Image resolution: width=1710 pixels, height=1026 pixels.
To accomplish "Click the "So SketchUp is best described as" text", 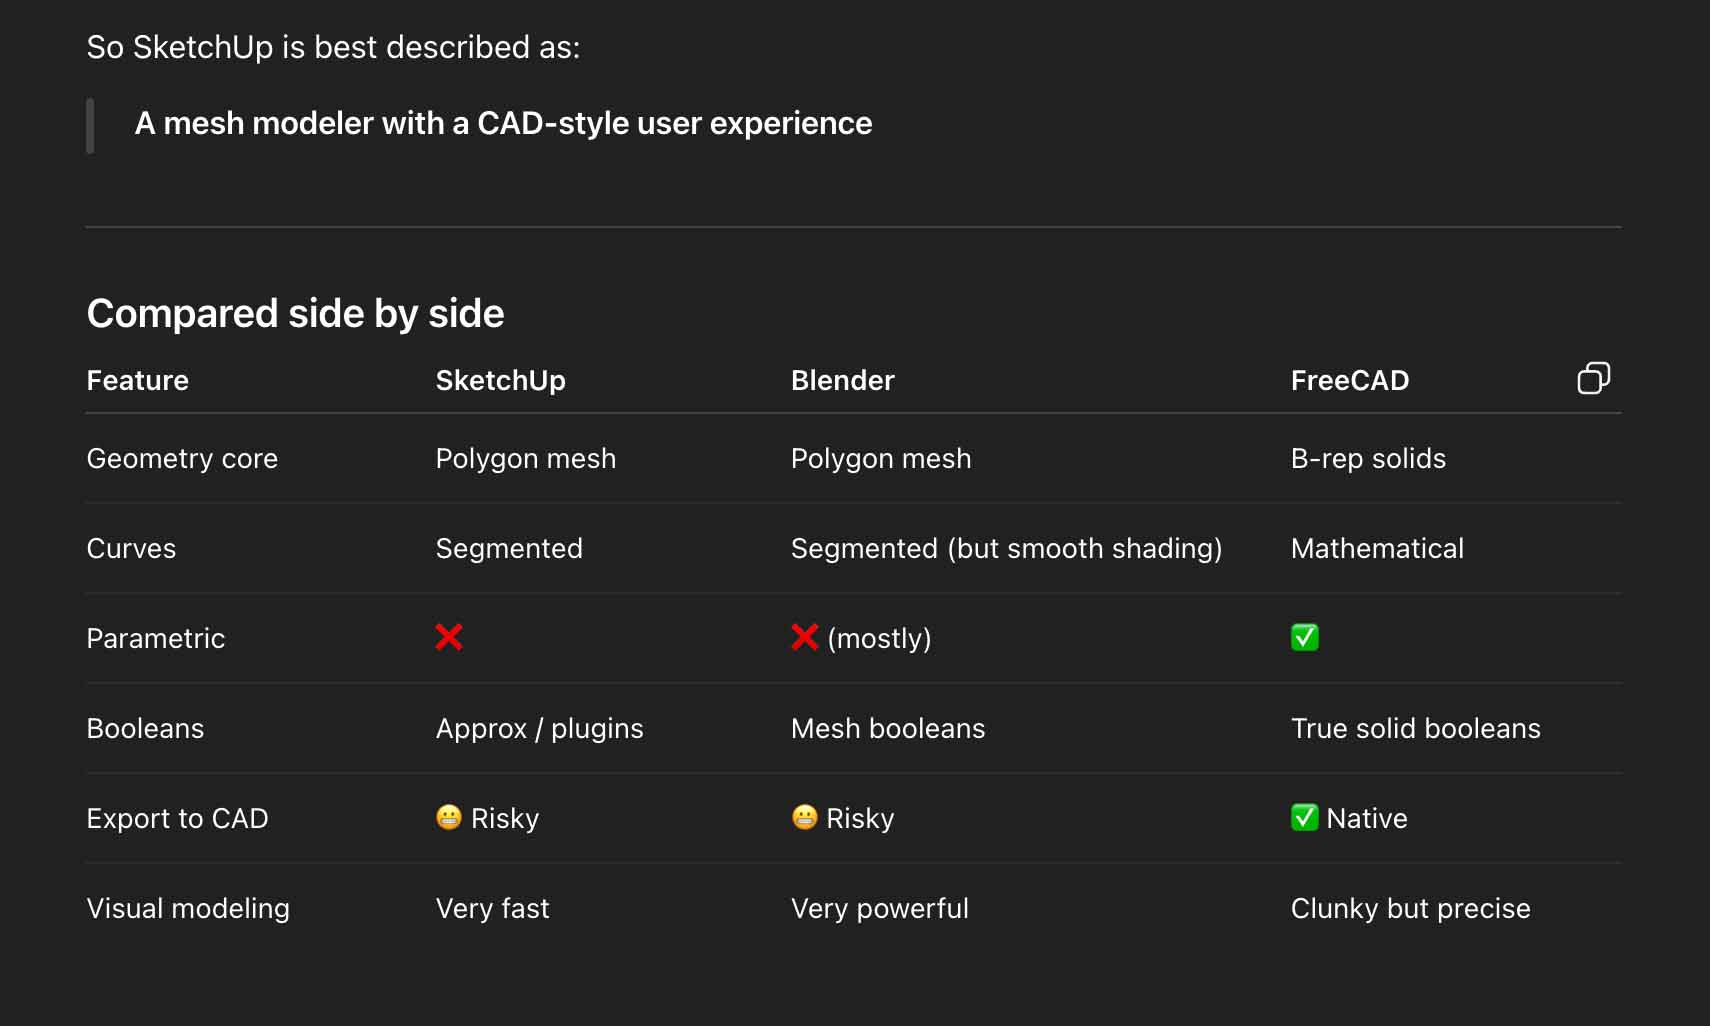I will click(333, 47).
